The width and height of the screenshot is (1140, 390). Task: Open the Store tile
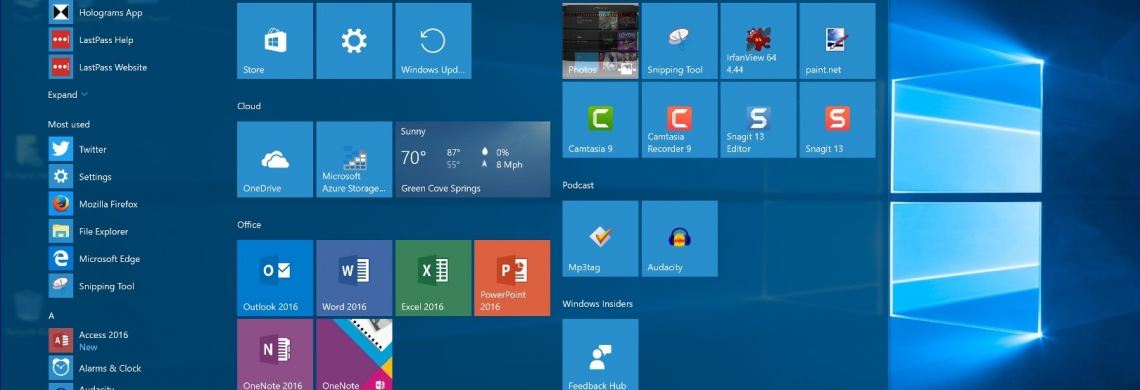point(275,41)
